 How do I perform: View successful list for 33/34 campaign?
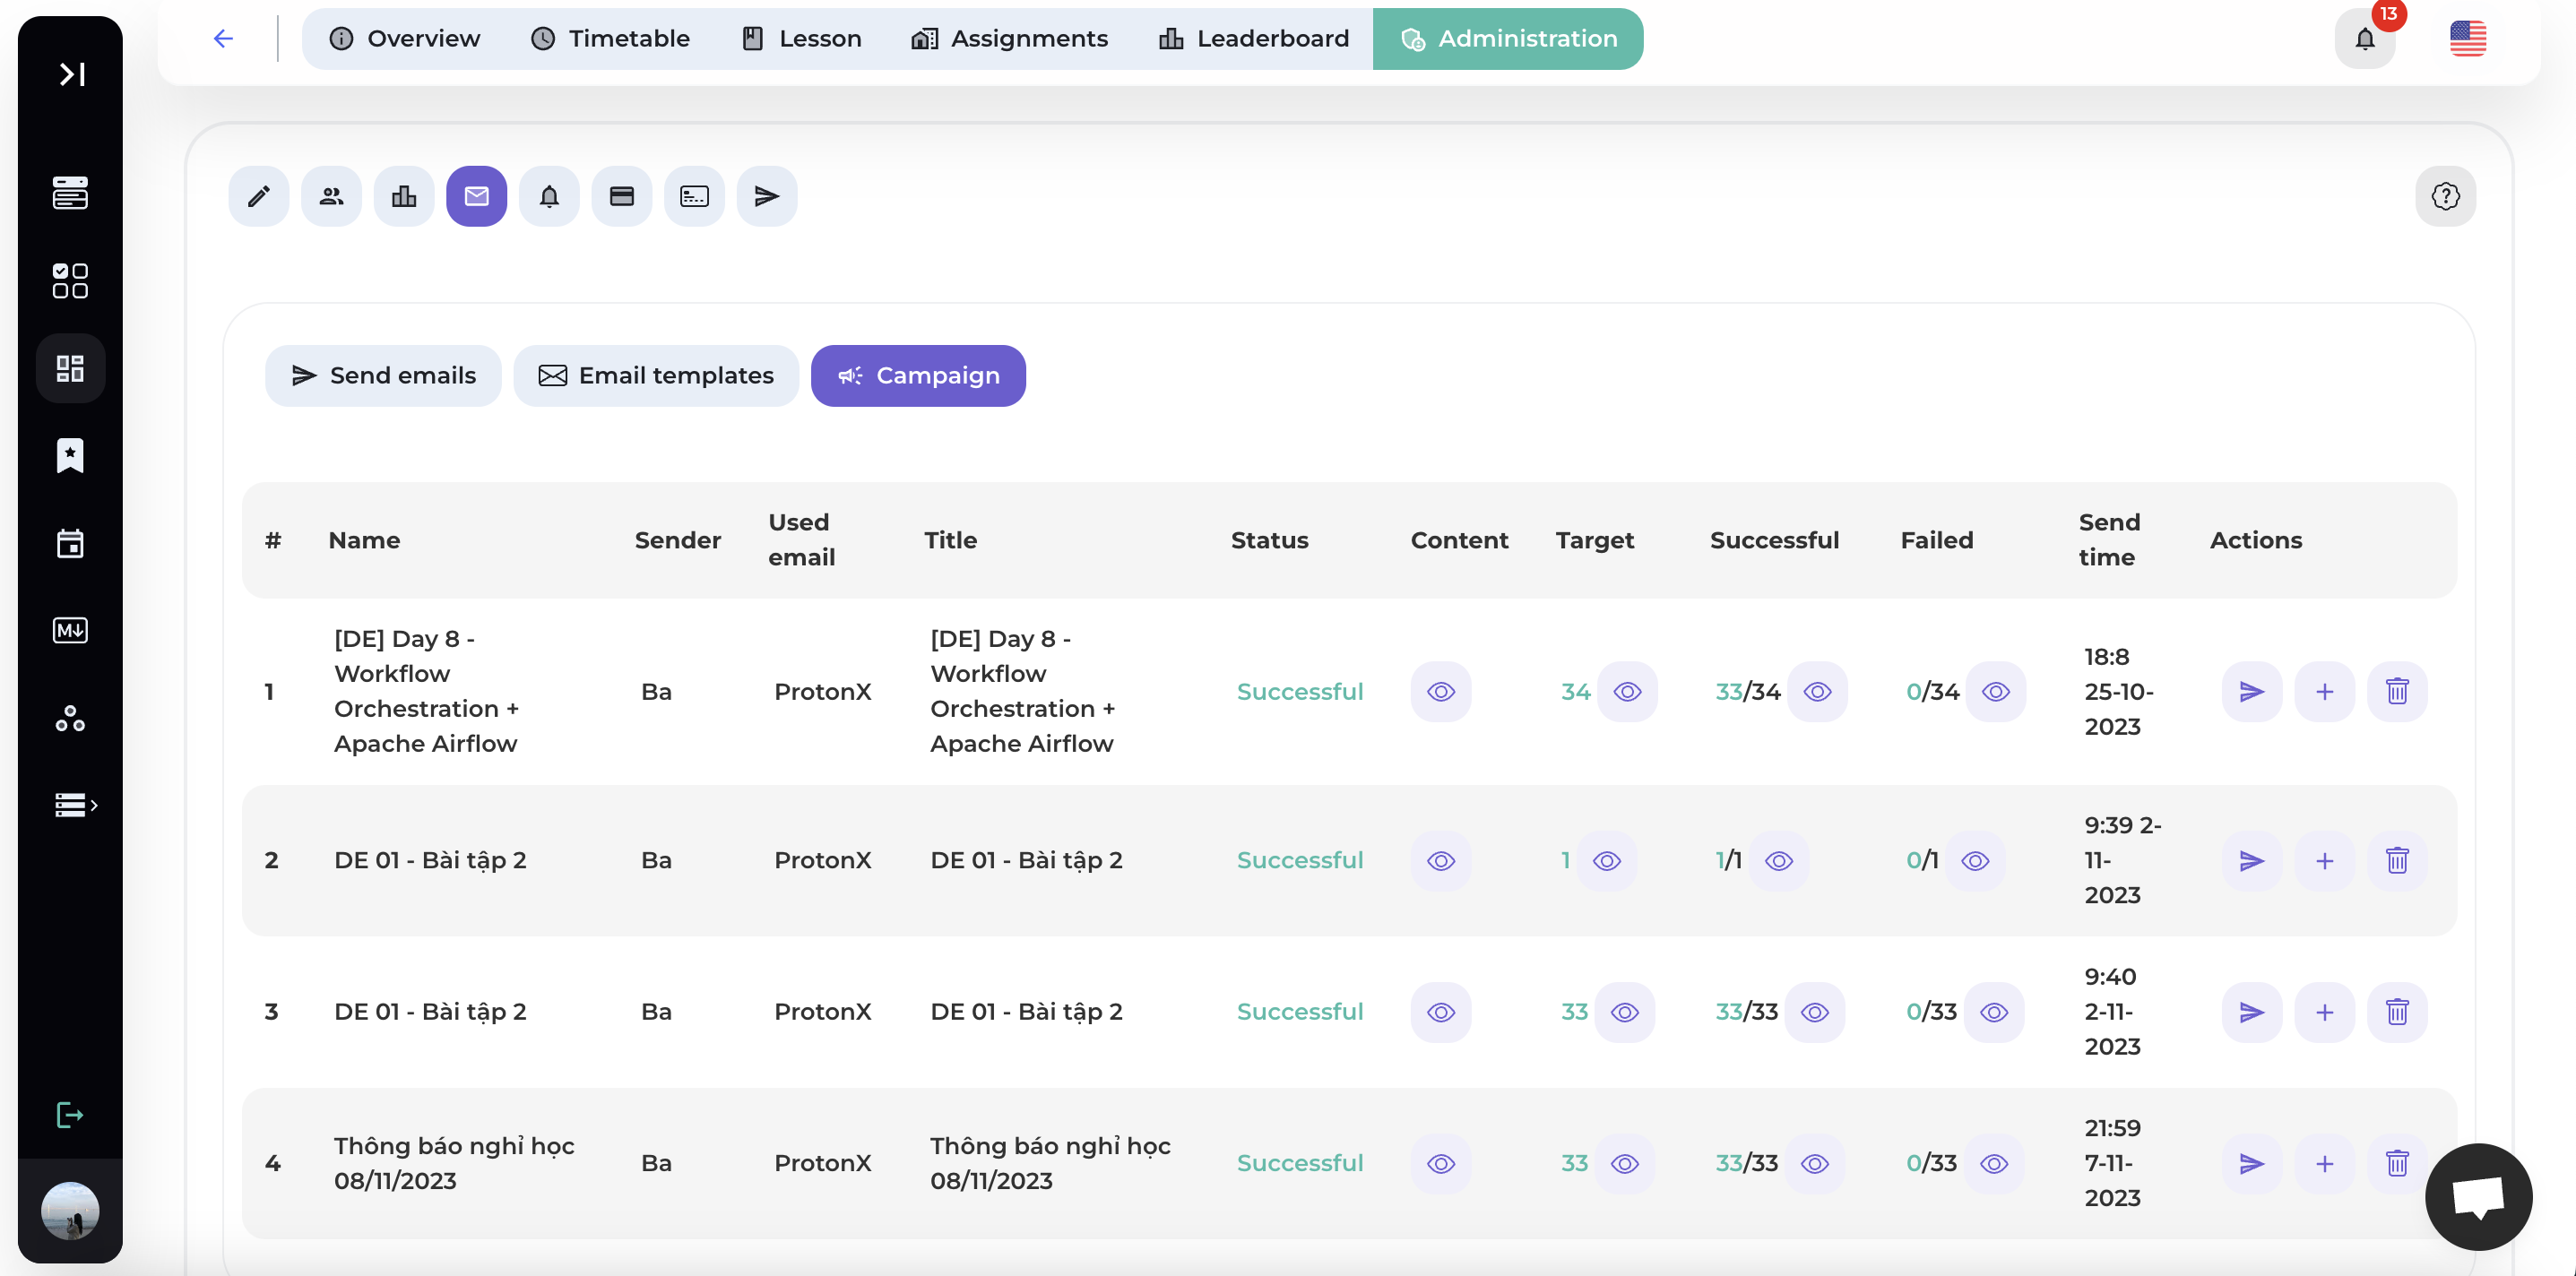tap(1817, 691)
